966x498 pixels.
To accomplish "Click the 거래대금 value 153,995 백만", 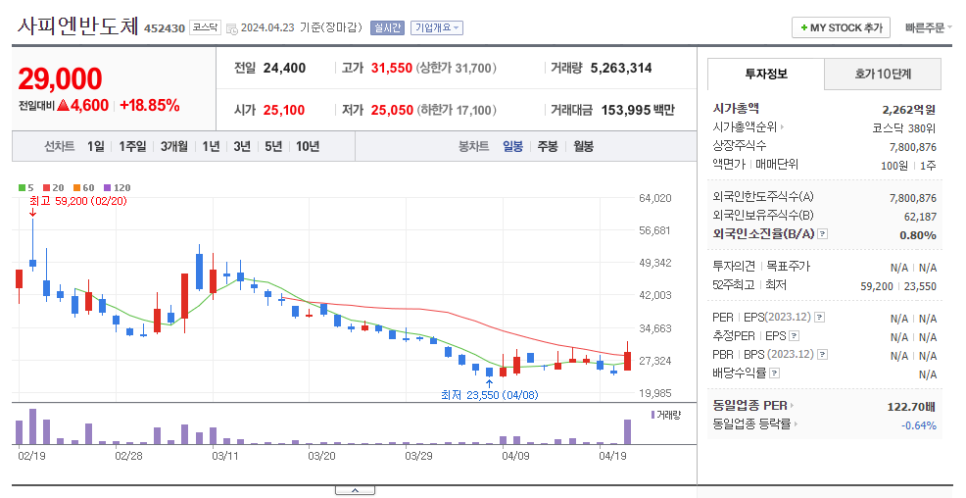I will (x=638, y=110).
